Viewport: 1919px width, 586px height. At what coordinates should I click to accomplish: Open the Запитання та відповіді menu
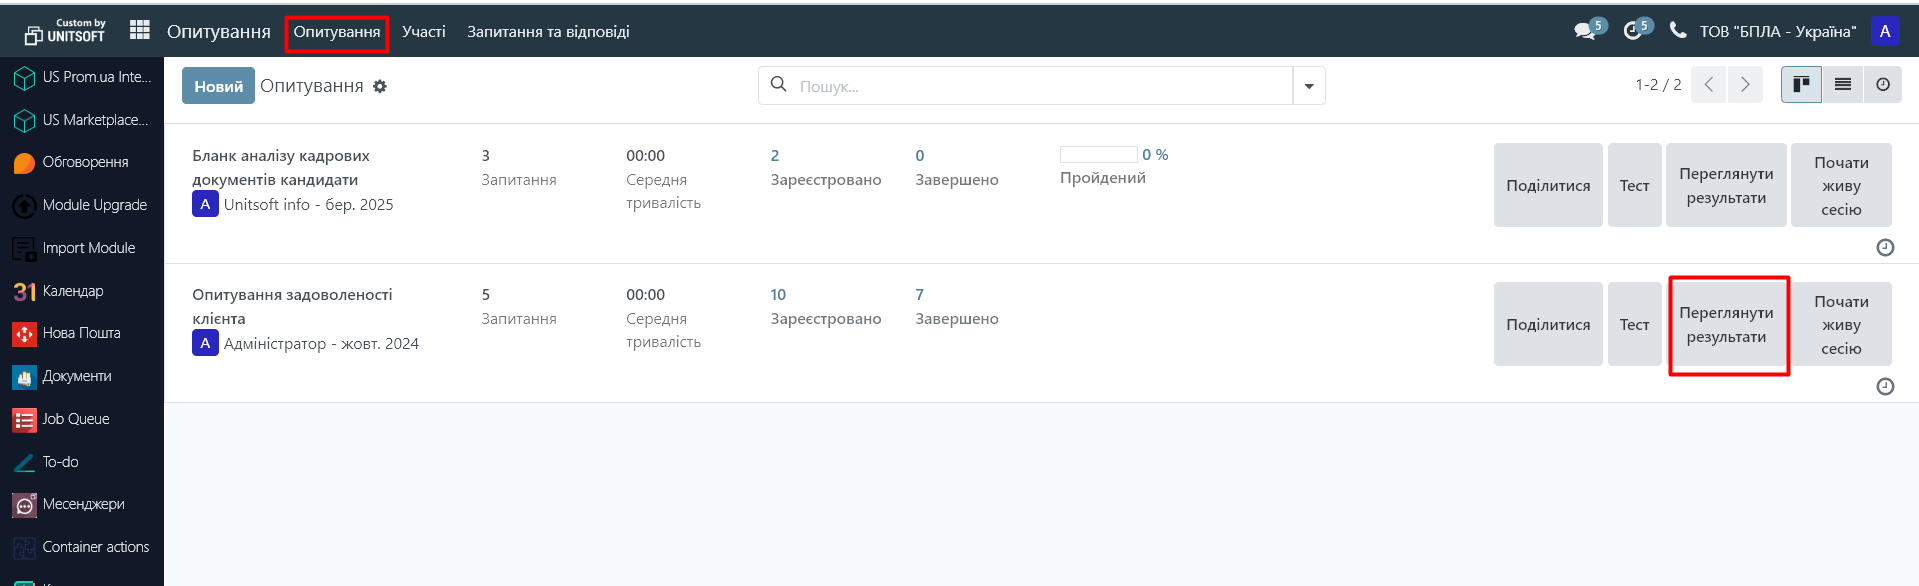(x=548, y=32)
